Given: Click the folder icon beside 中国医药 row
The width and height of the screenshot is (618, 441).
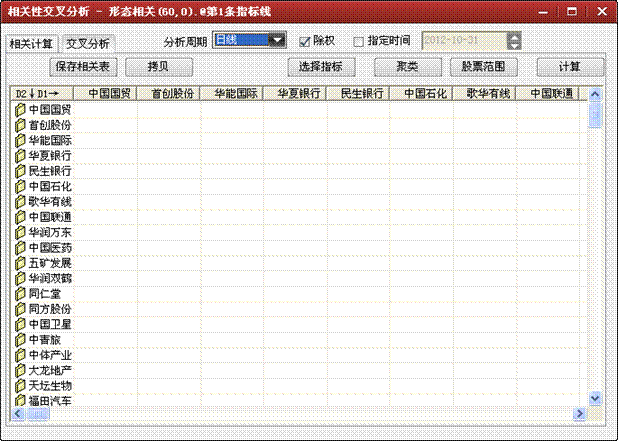Looking at the screenshot, I should point(20,248).
